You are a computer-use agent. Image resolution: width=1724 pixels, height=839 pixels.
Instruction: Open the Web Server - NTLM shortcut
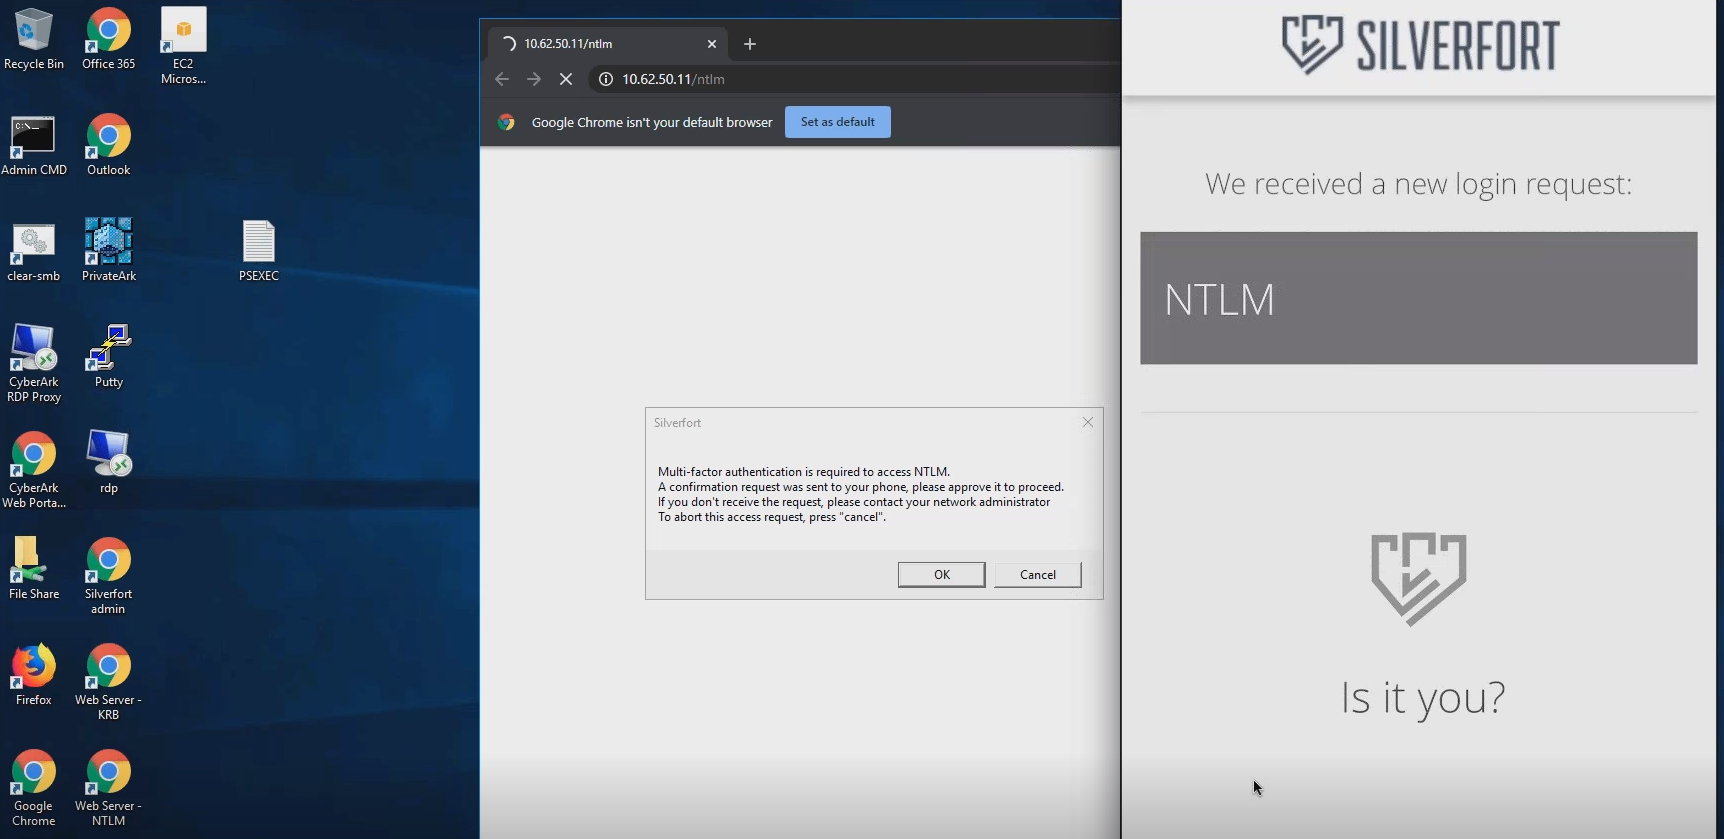tap(108, 788)
